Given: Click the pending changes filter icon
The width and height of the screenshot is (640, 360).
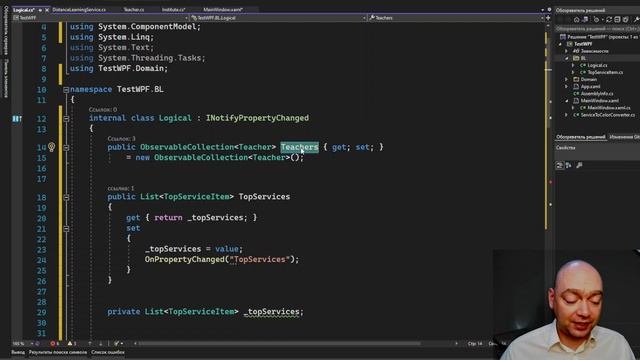Looking at the screenshot, I should pyautogui.click(x=597, y=19).
